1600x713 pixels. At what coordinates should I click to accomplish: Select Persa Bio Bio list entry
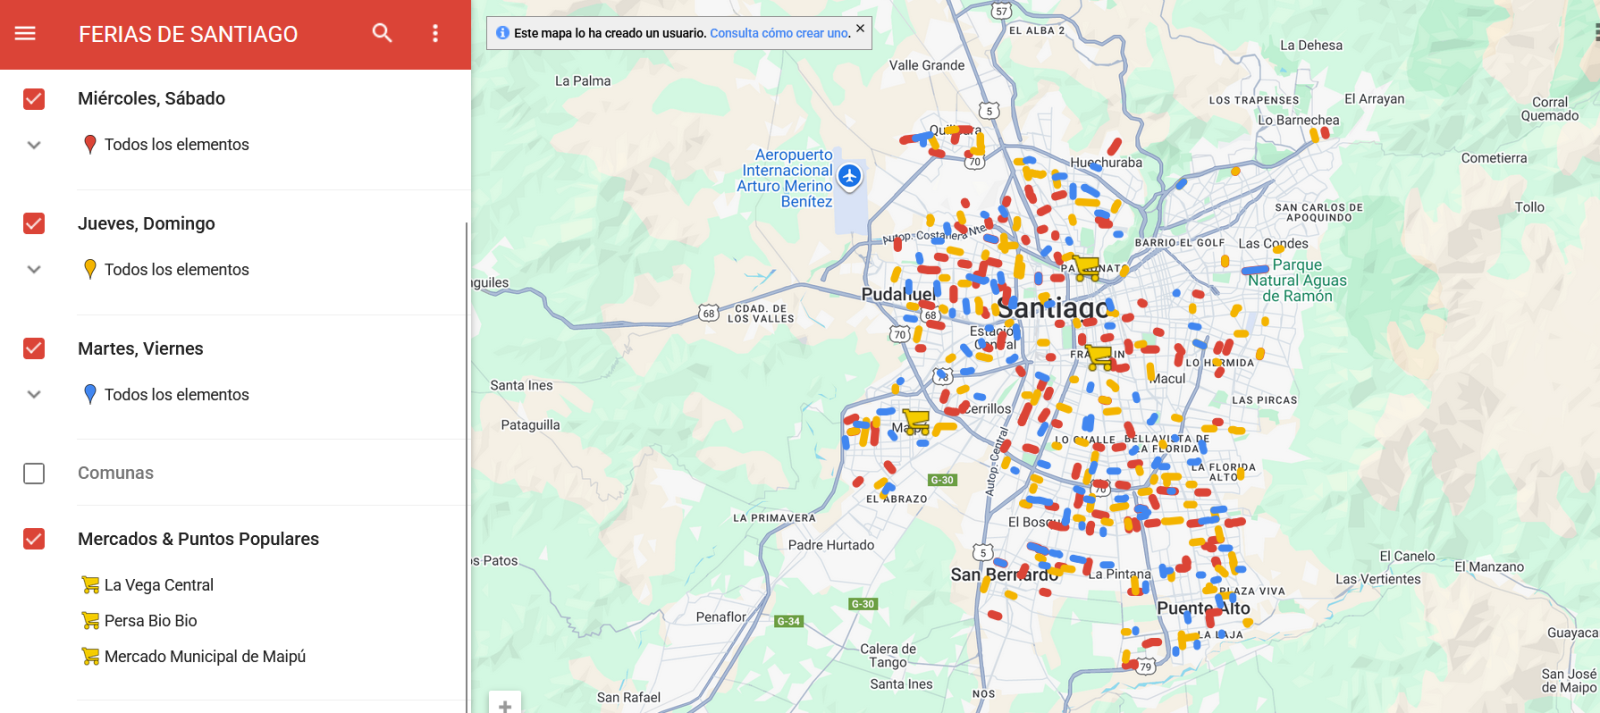[x=150, y=621]
